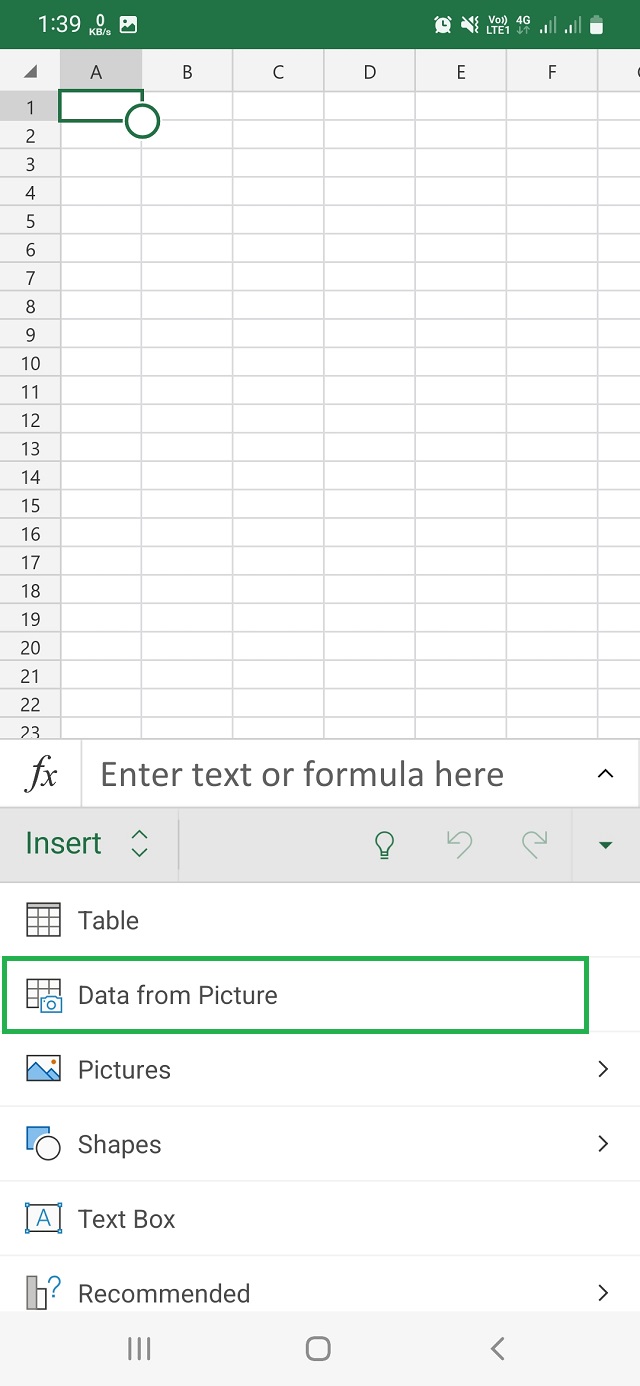Click the select-all corner triangle
The image size is (640, 1386).
30,71
